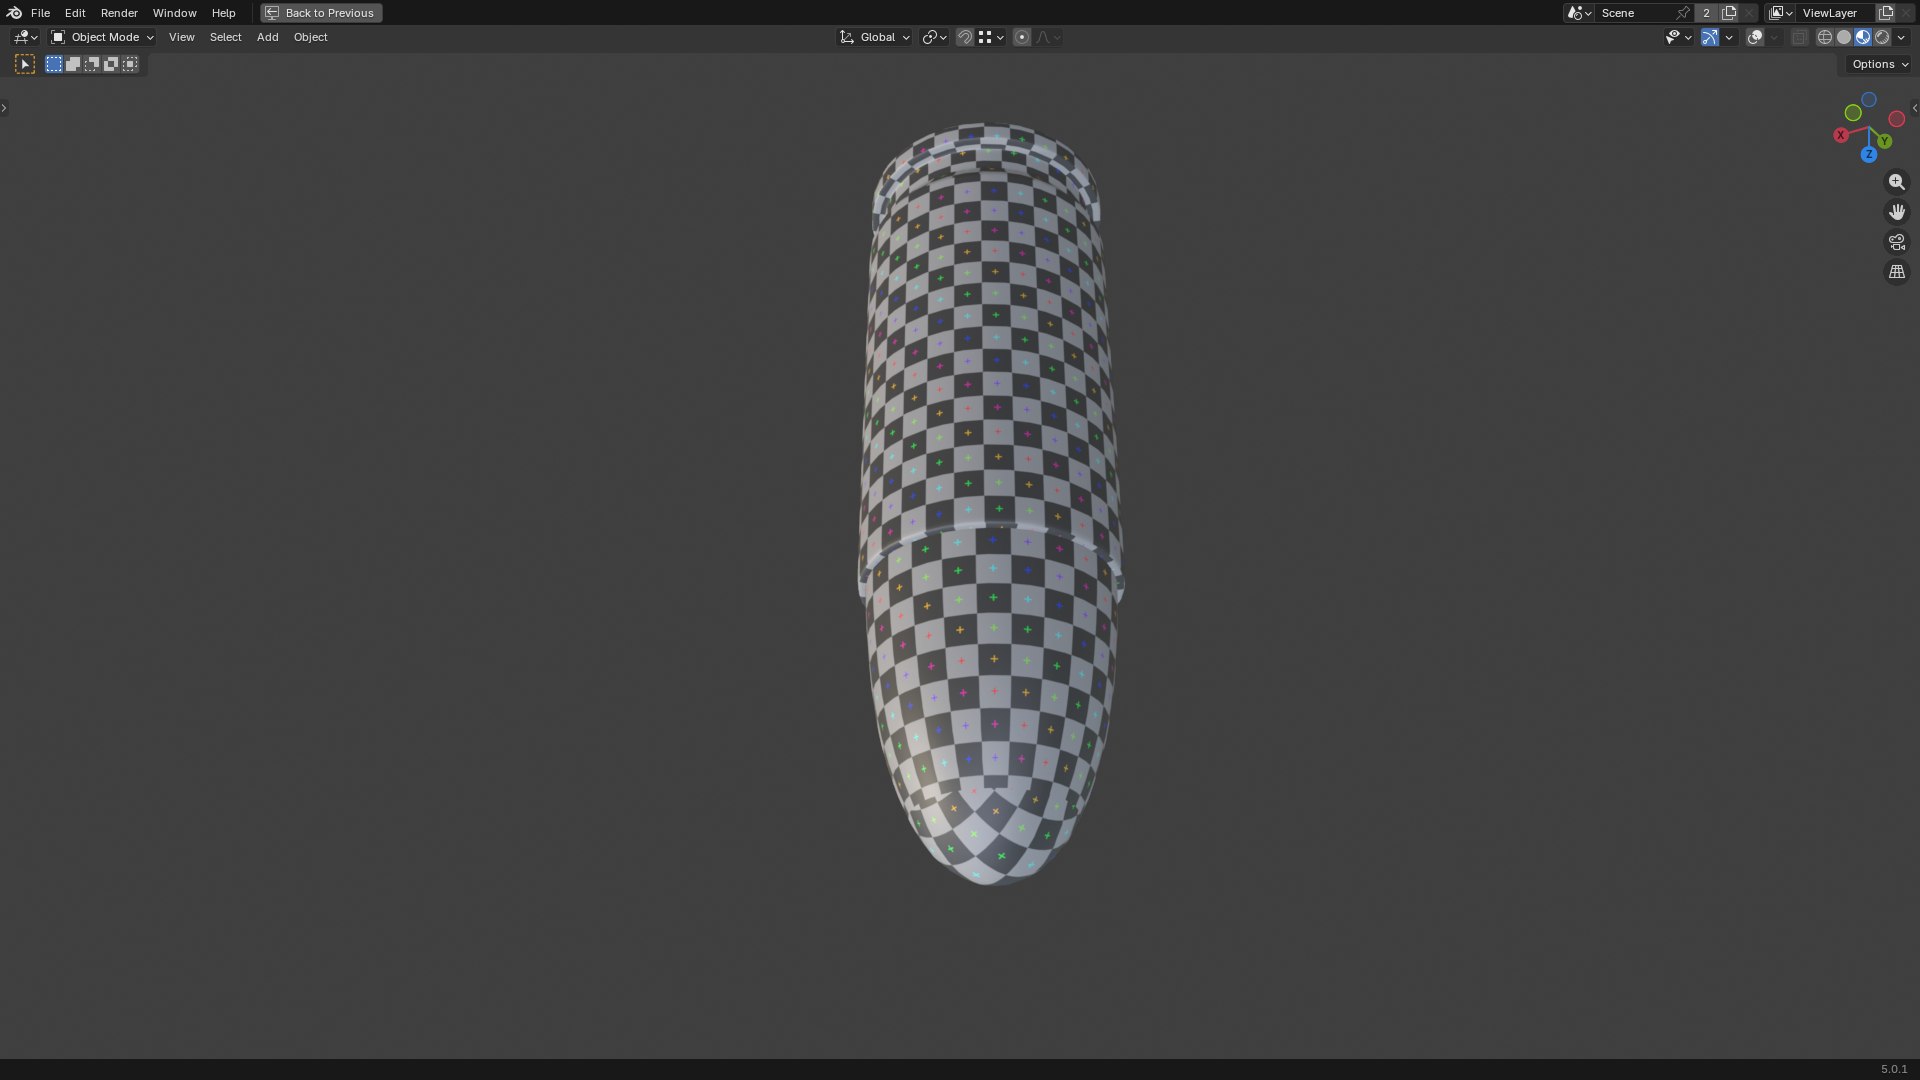Click Back to Previous button
Viewport: 1920px width, 1080px height.
[x=321, y=13]
